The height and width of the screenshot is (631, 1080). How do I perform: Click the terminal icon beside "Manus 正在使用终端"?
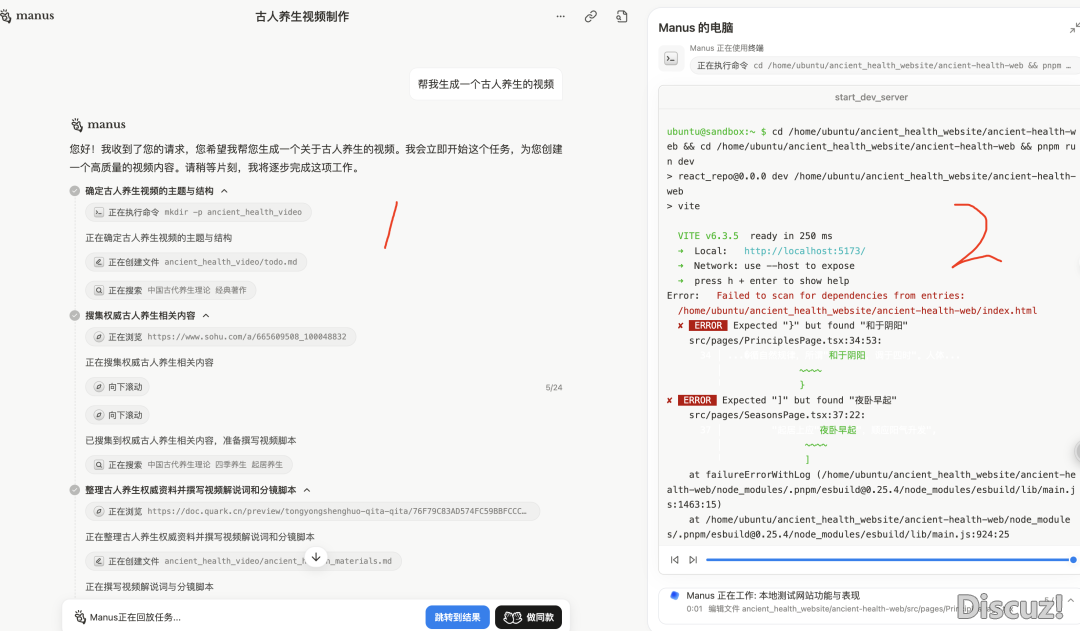click(x=671, y=58)
